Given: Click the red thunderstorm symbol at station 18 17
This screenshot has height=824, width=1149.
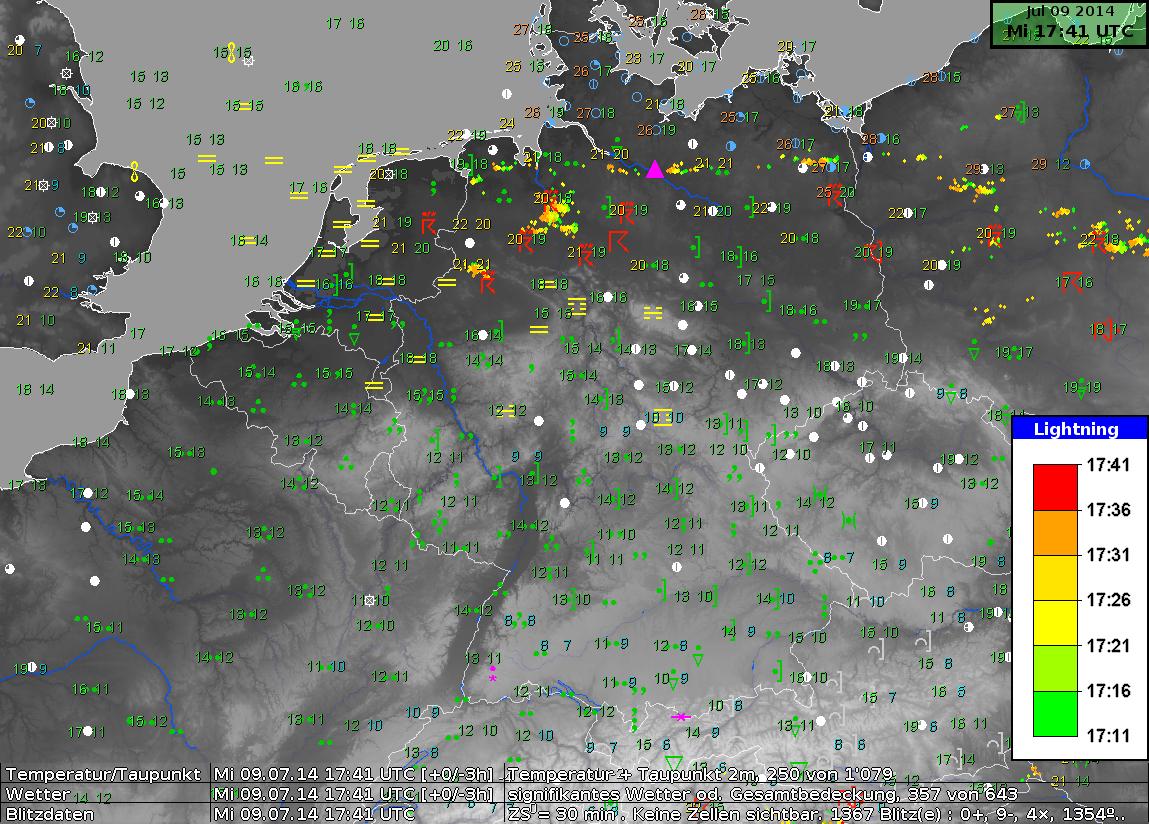Looking at the screenshot, I should tap(1106, 329).
